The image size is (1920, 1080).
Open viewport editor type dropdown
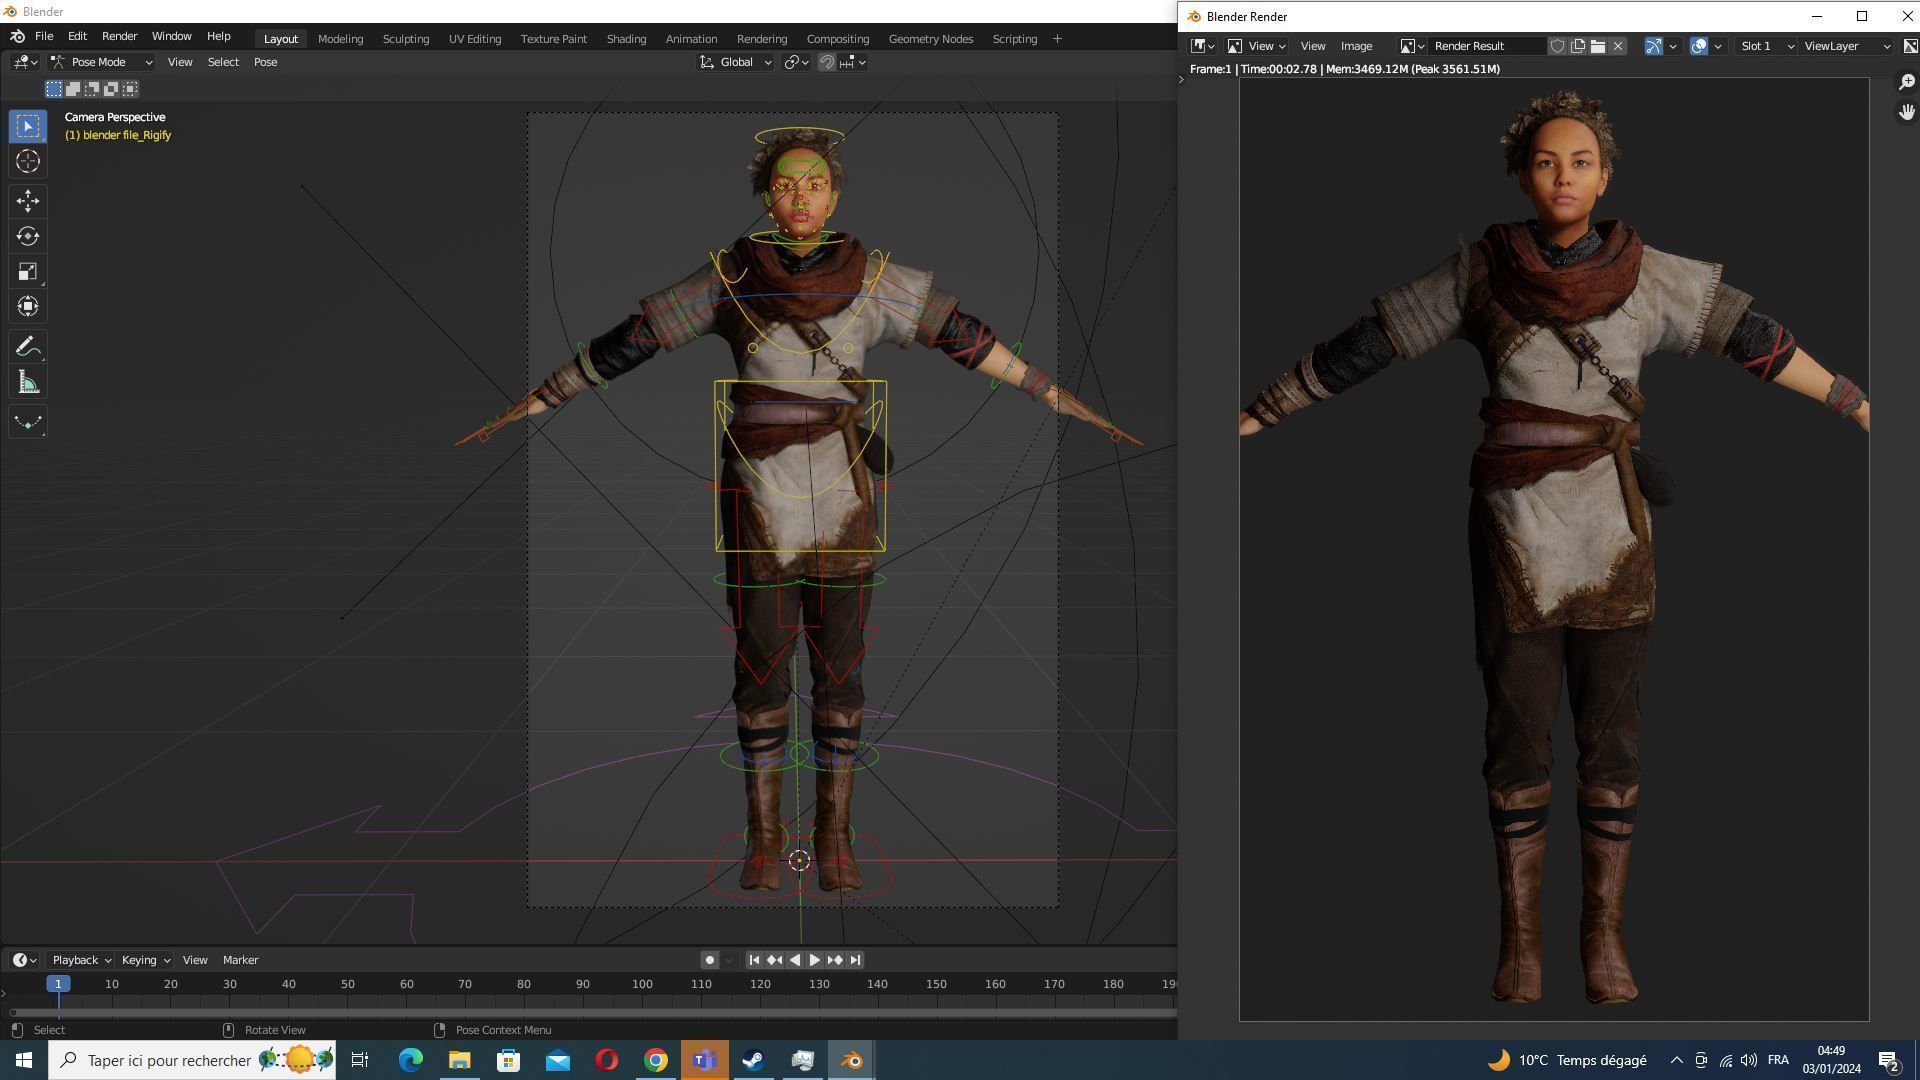pos(26,62)
